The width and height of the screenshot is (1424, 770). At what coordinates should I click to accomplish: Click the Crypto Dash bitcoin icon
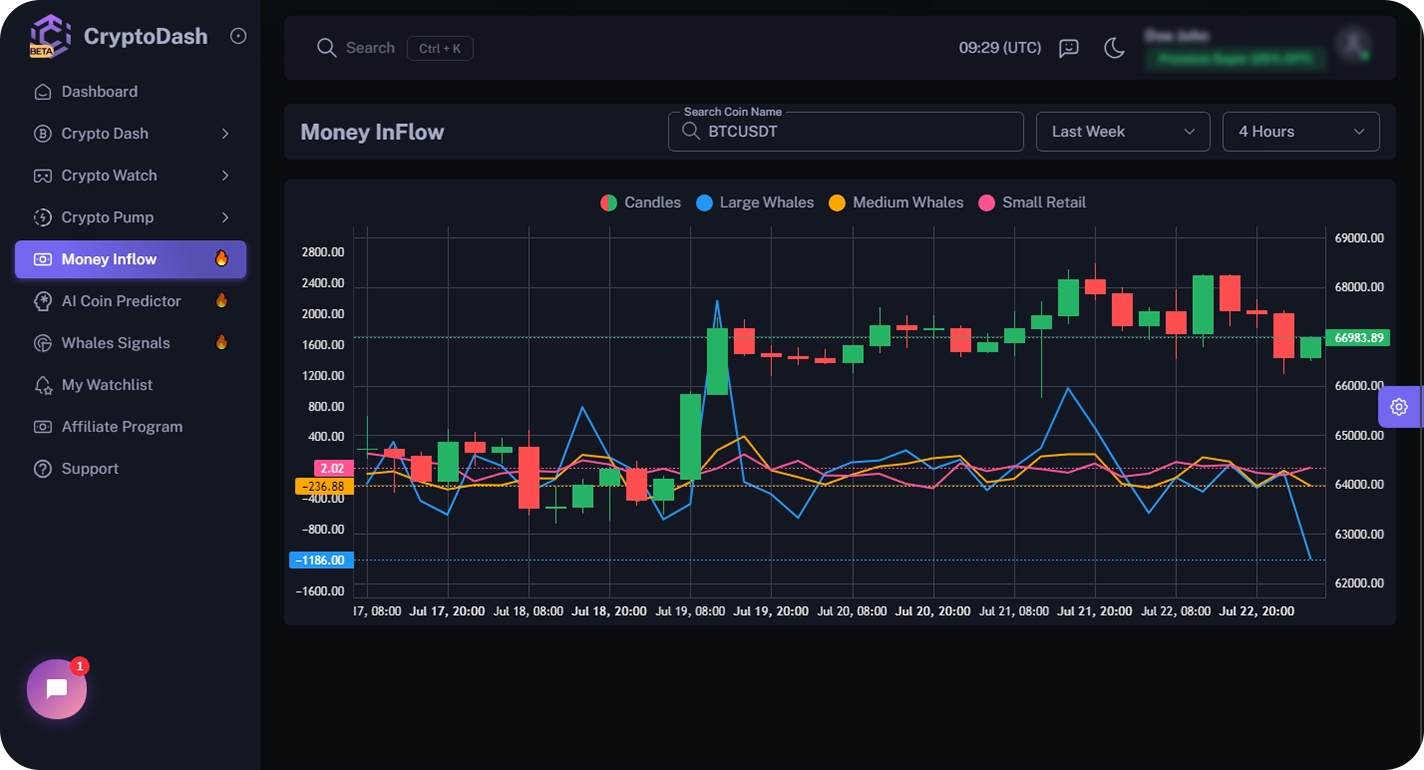pos(42,134)
